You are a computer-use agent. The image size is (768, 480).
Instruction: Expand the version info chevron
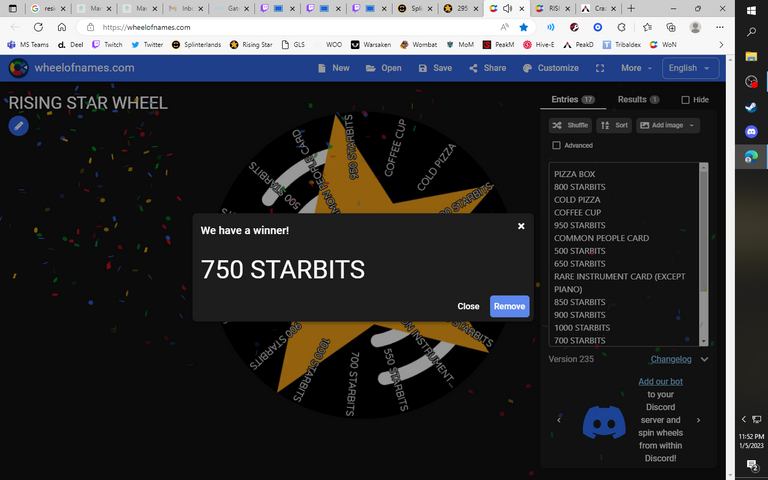pyautogui.click(x=704, y=360)
